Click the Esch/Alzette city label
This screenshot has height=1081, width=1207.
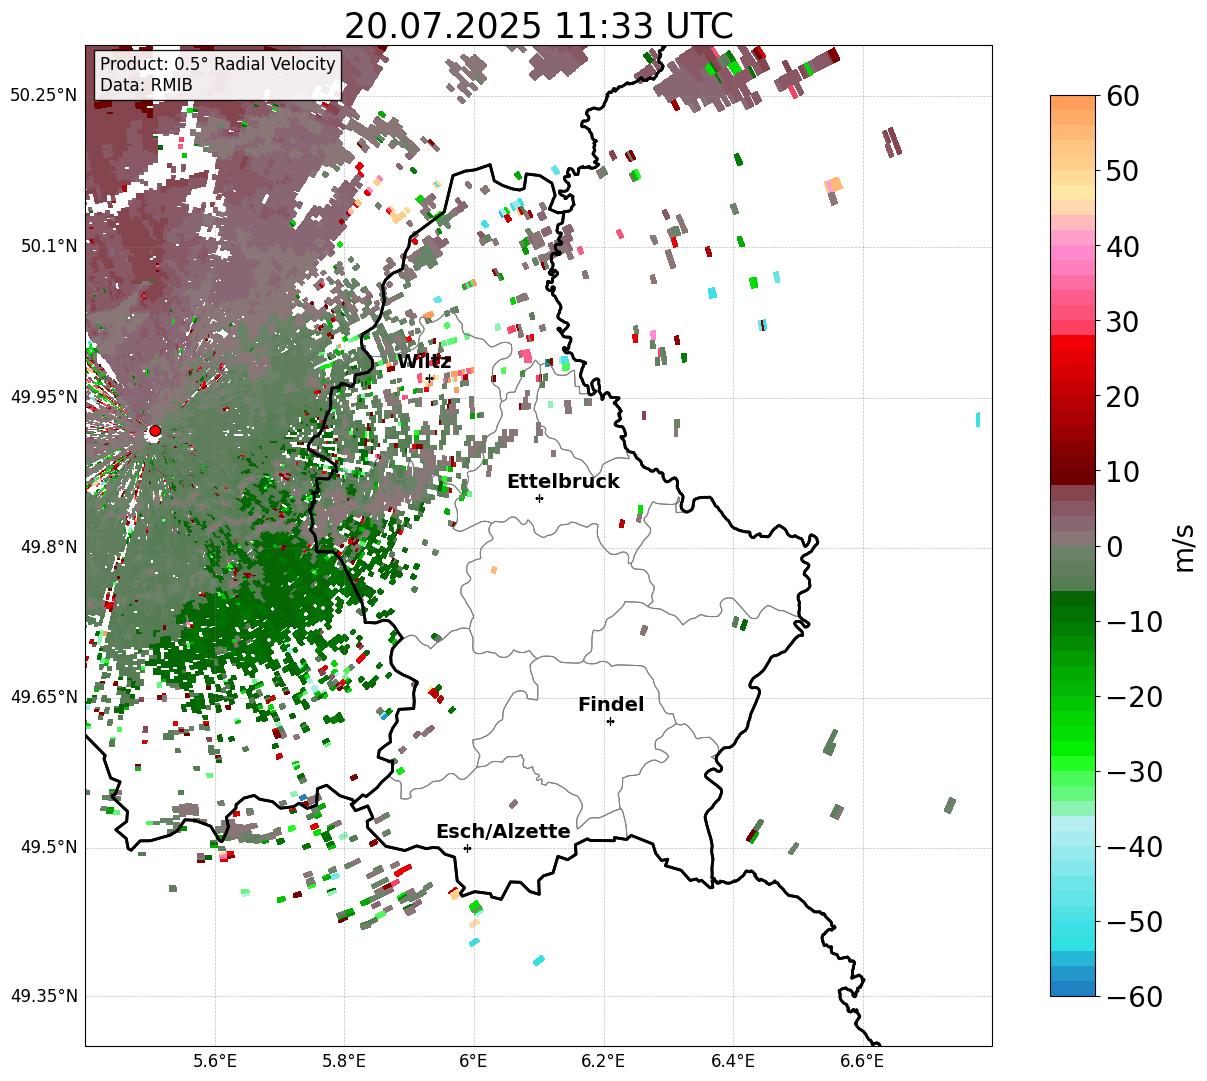(503, 831)
